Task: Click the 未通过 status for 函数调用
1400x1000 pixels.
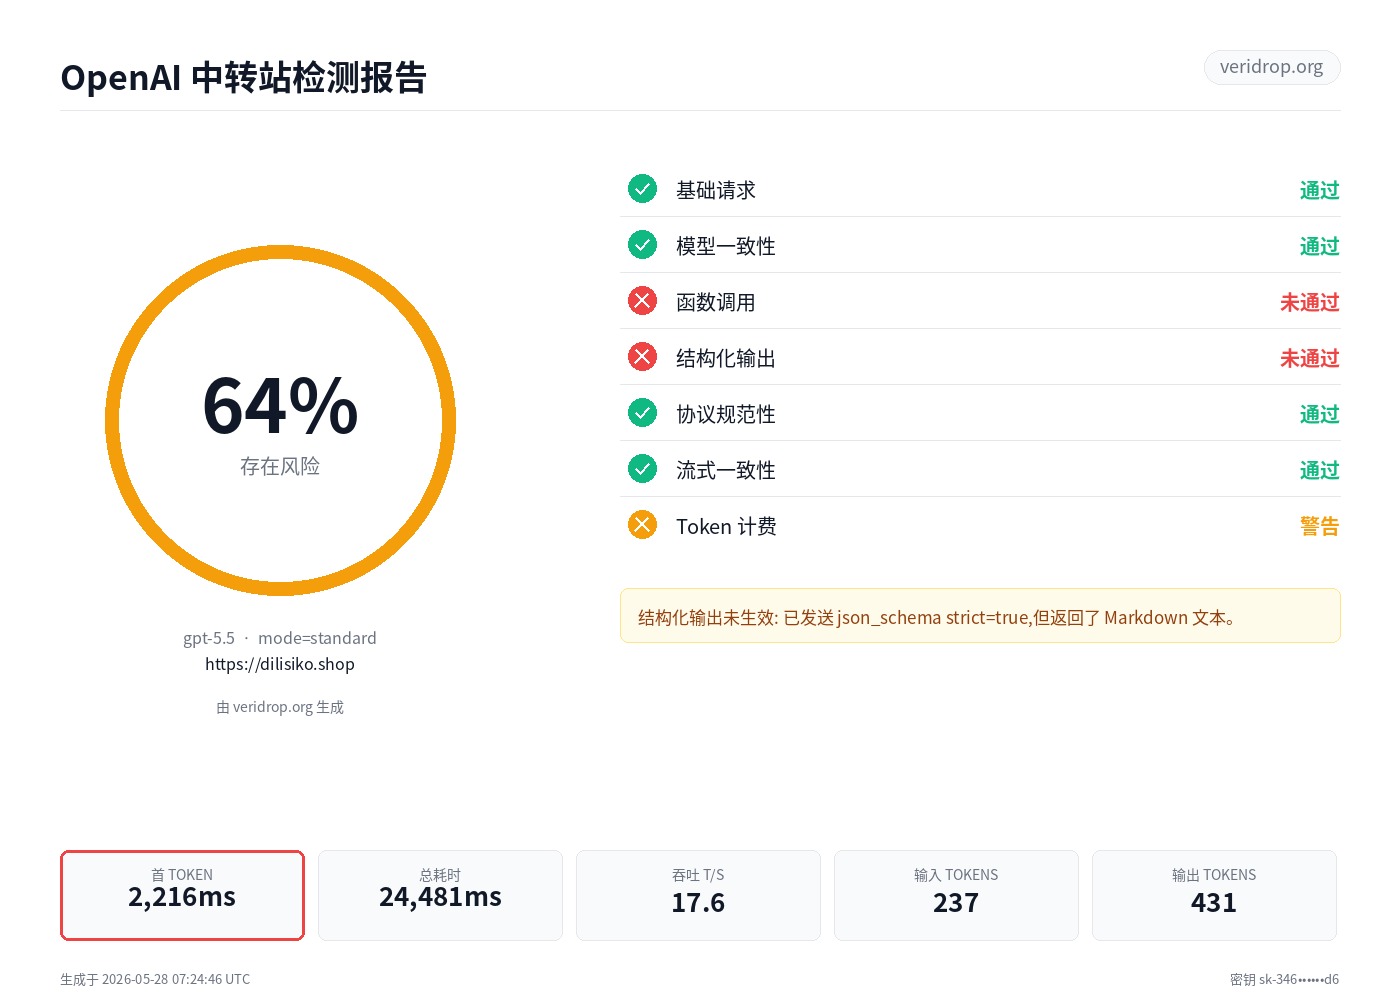Action: pos(1309,302)
